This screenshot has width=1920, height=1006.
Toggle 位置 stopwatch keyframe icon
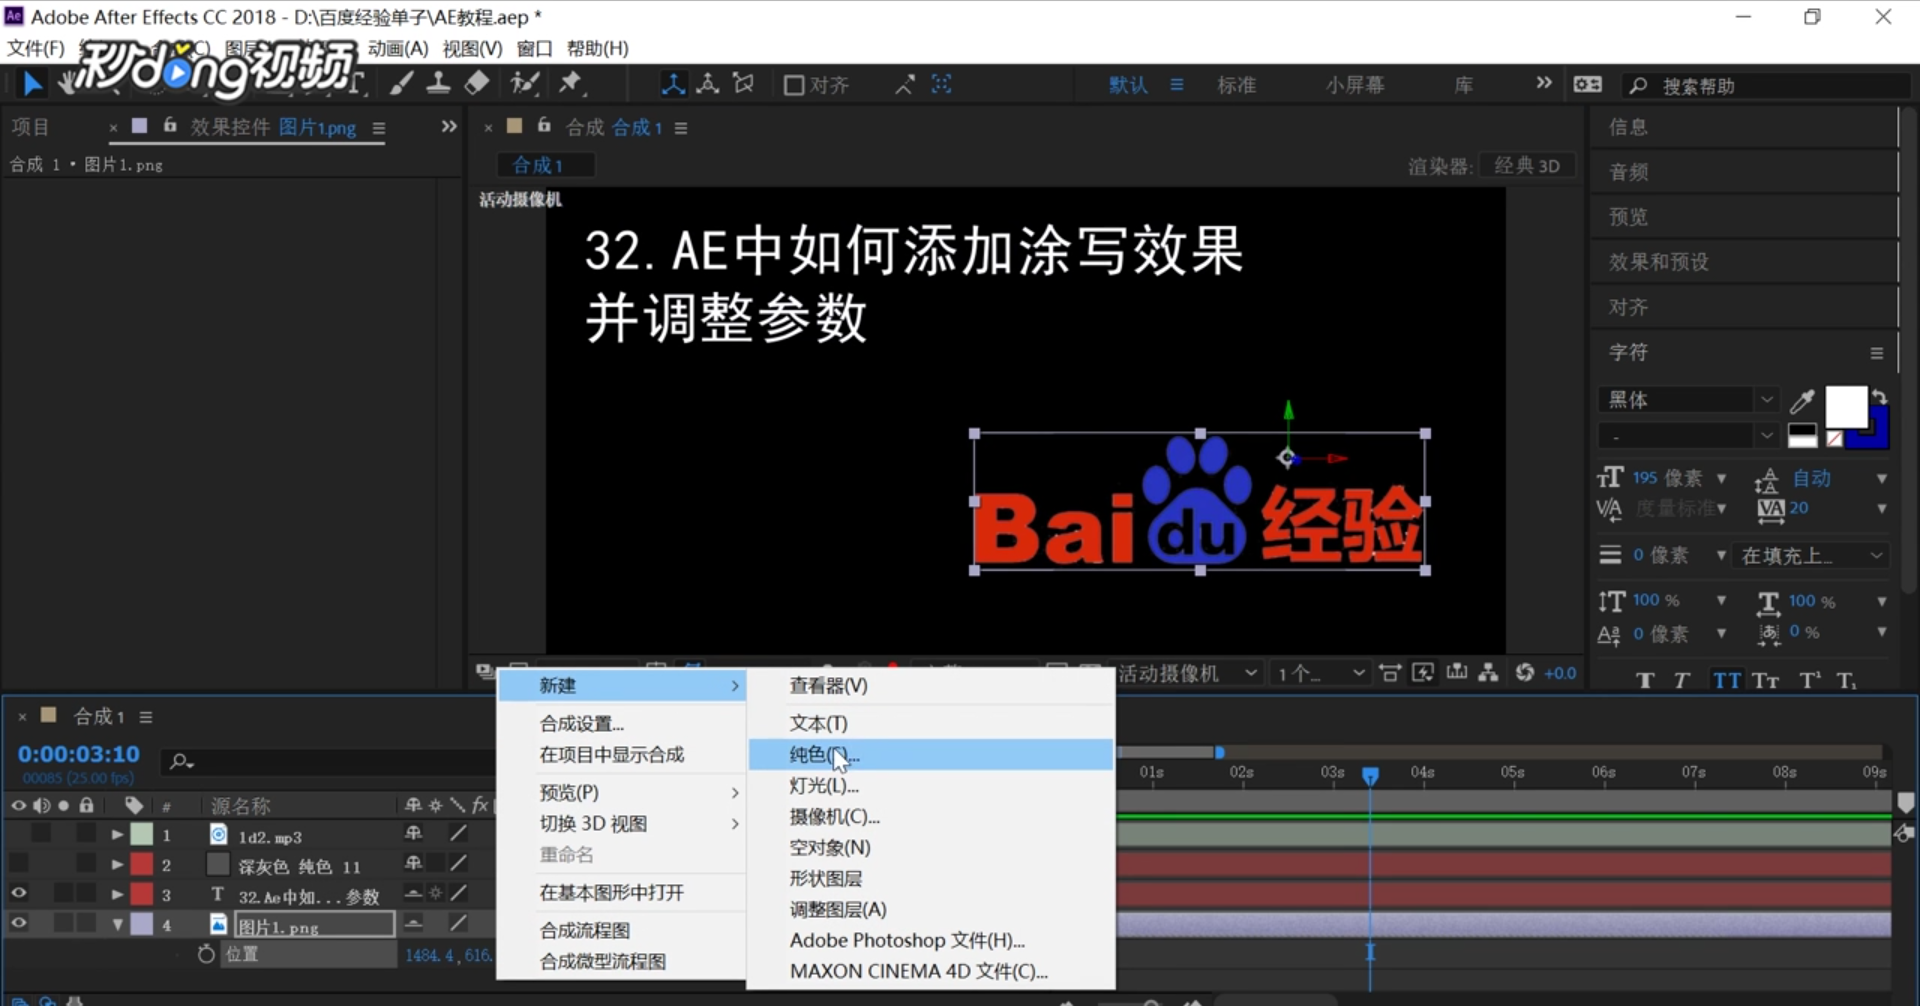(x=206, y=955)
